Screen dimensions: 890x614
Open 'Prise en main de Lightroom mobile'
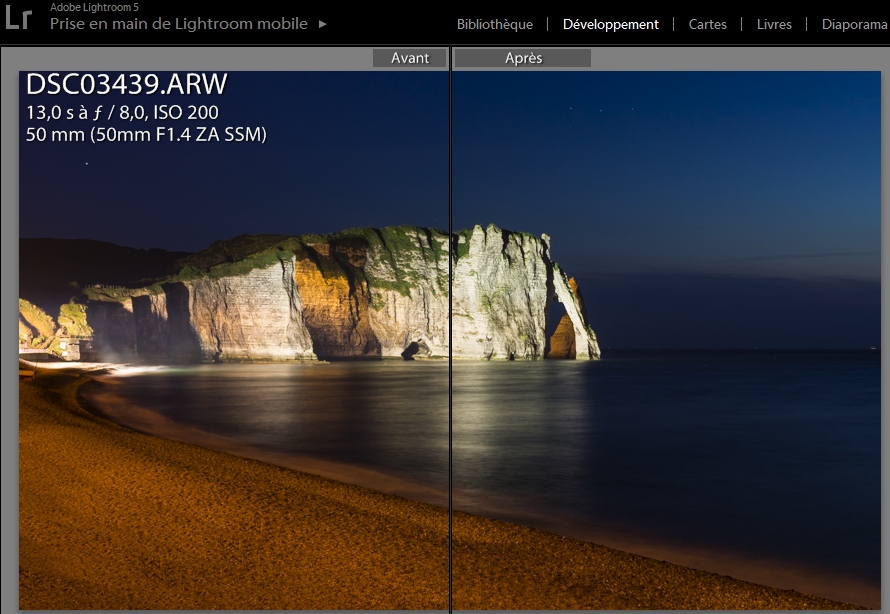(179, 24)
